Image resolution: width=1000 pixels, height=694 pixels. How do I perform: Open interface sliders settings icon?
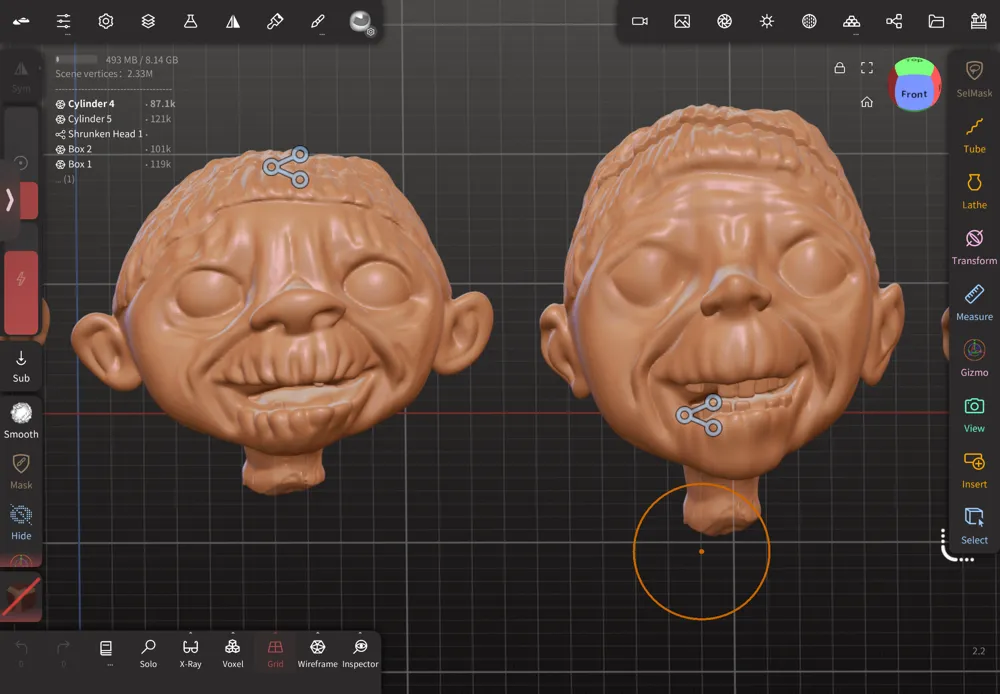click(63, 22)
